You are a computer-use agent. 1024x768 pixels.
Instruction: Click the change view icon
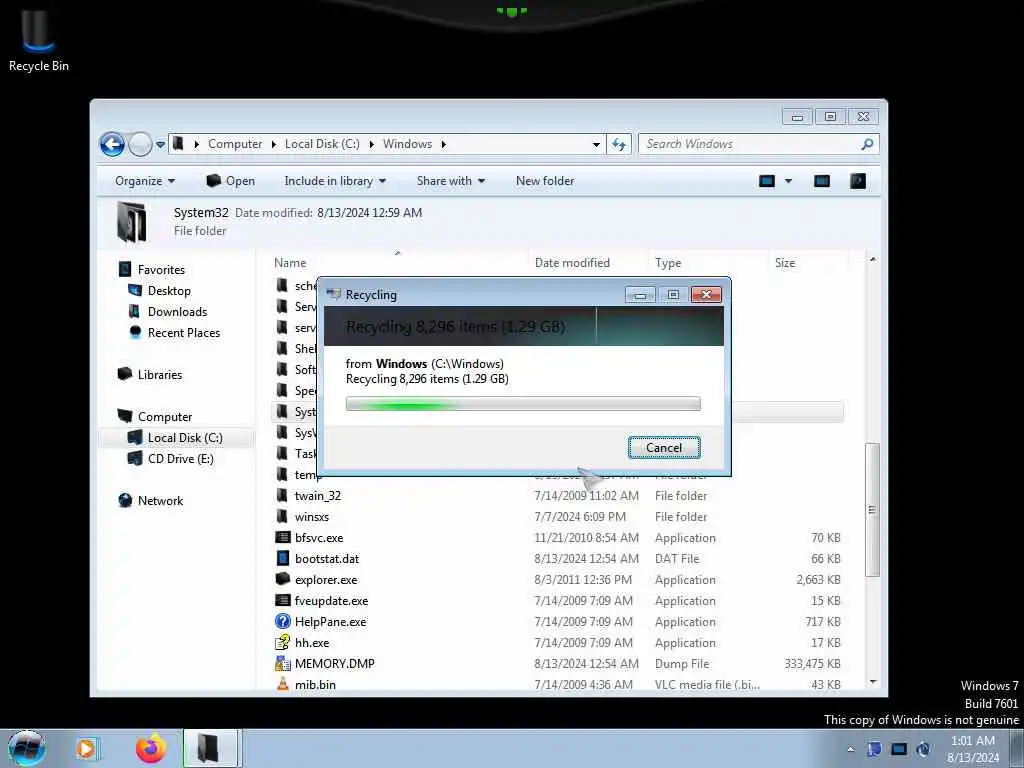pyautogui.click(x=767, y=181)
